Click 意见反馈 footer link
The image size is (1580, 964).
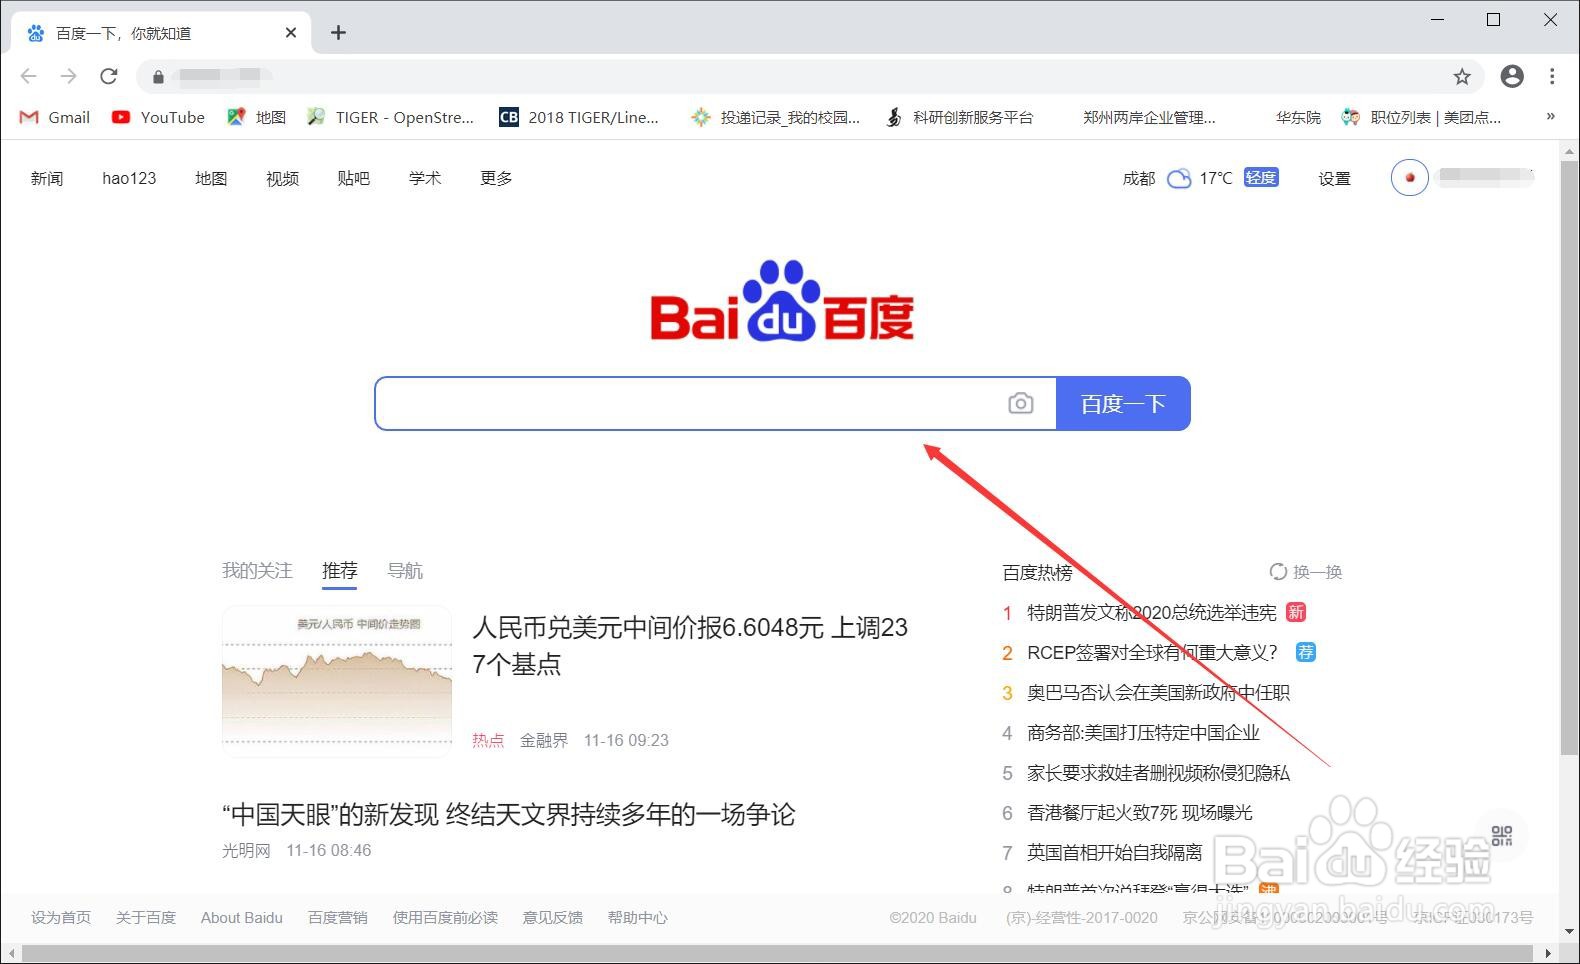[553, 917]
